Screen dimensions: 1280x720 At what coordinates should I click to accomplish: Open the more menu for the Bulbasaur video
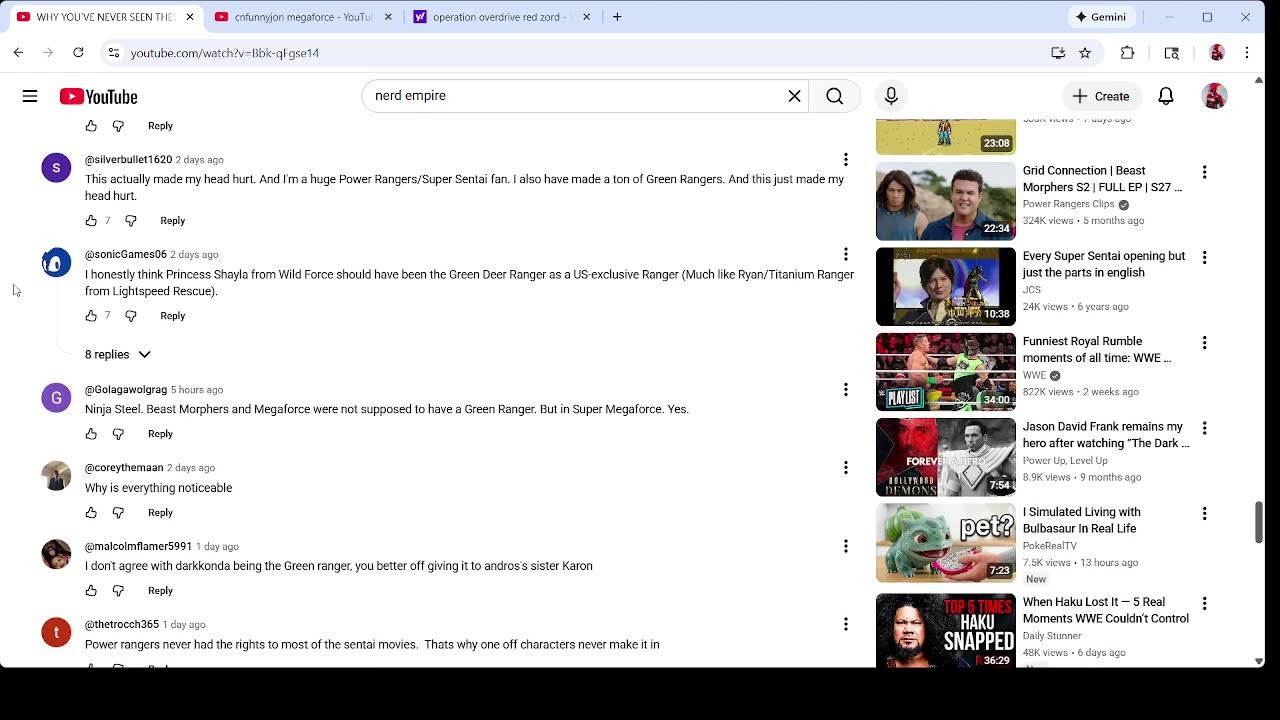[1204, 513]
